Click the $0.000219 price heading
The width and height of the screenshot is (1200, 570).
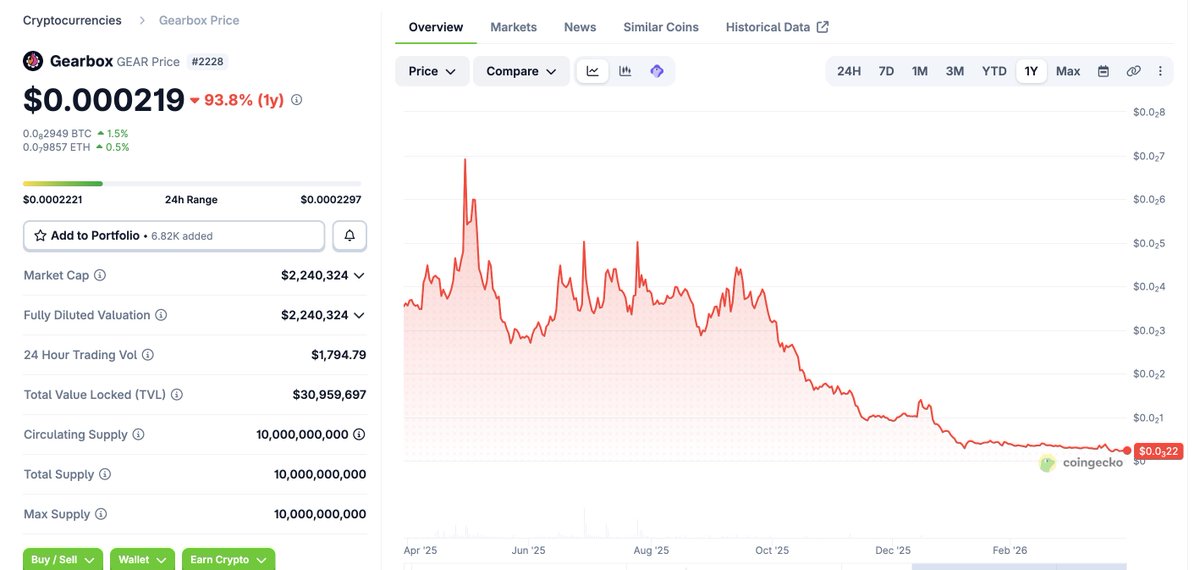click(104, 100)
